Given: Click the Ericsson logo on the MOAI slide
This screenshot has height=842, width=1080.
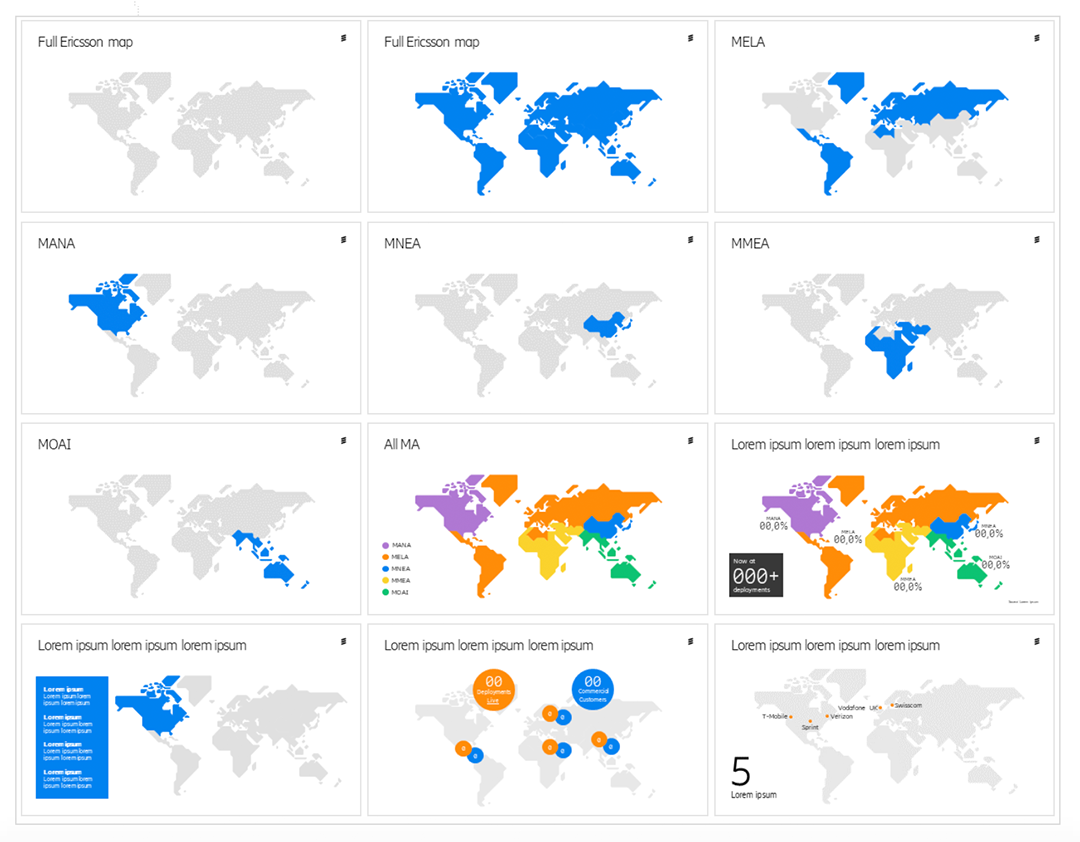Looking at the screenshot, I should 343,440.
